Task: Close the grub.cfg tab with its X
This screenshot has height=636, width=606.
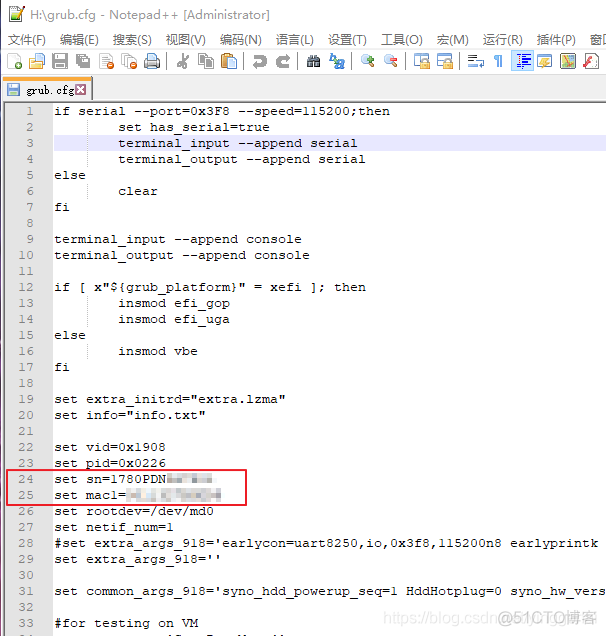Action: coord(81,90)
